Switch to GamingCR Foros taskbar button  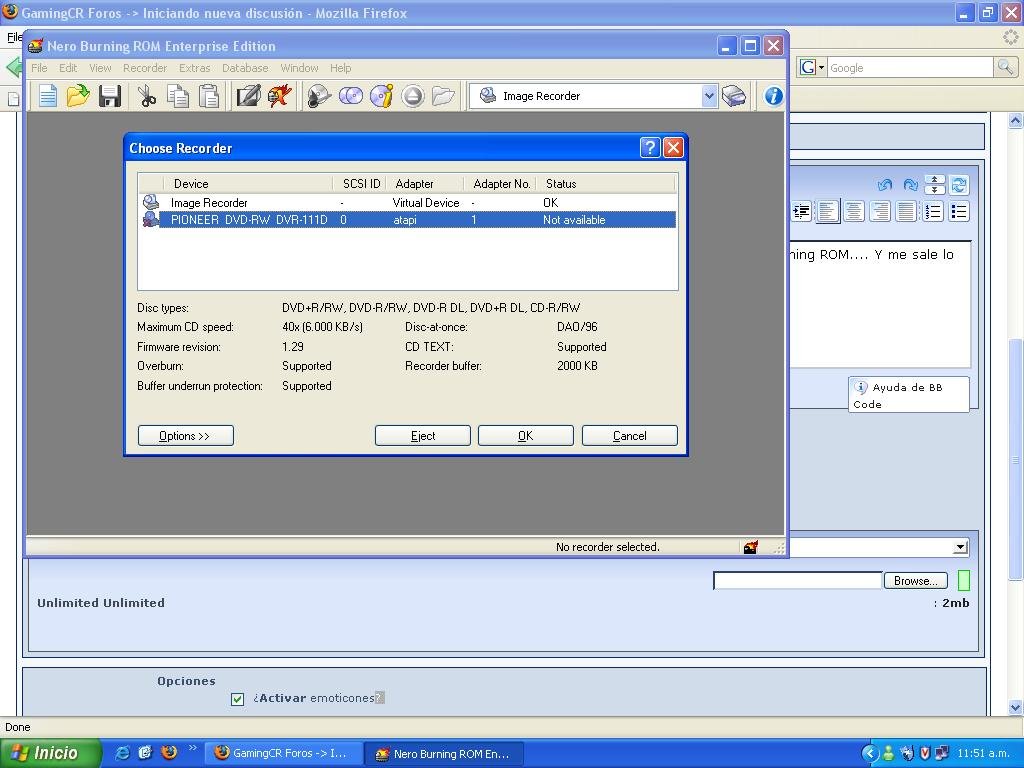coord(284,753)
